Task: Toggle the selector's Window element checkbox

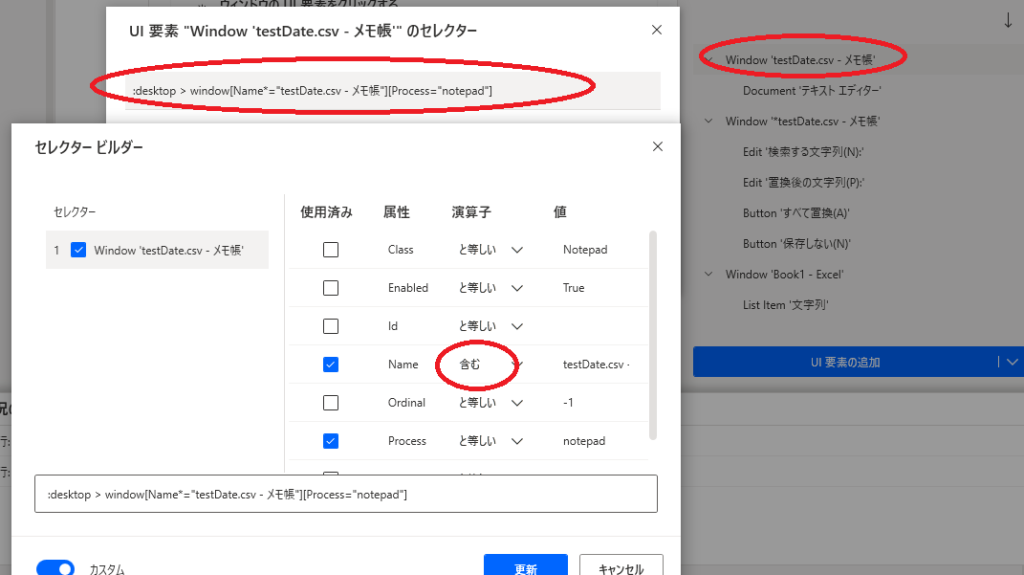Action: pos(79,250)
